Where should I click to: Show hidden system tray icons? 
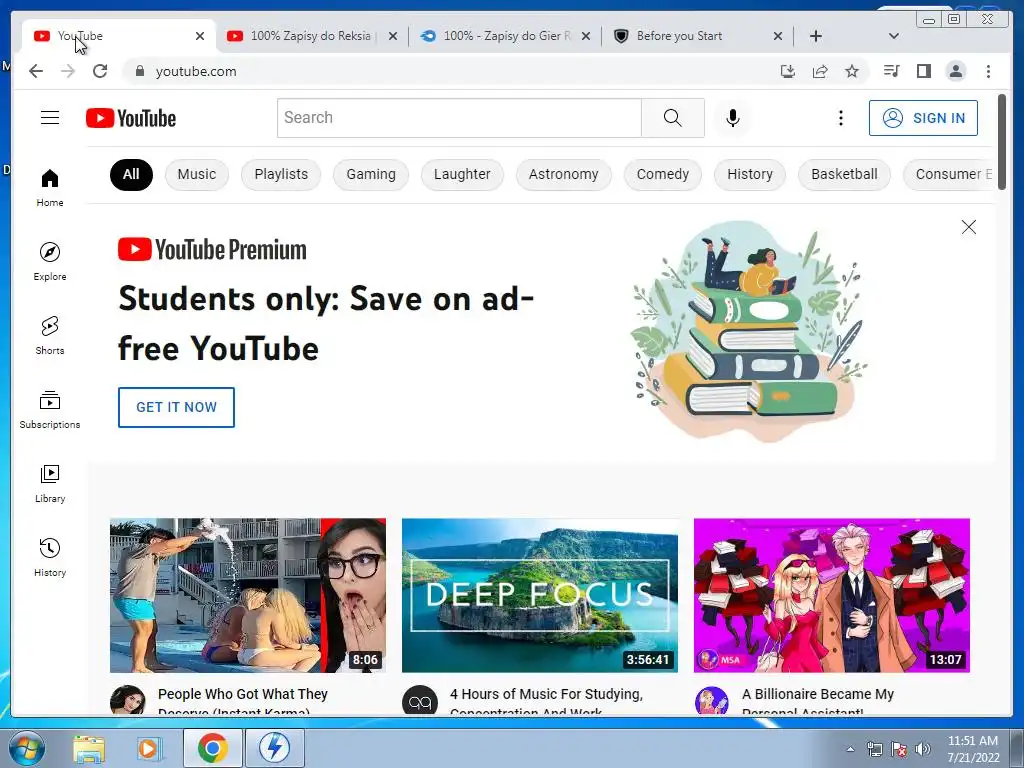pyautogui.click(x=850, y=749)
